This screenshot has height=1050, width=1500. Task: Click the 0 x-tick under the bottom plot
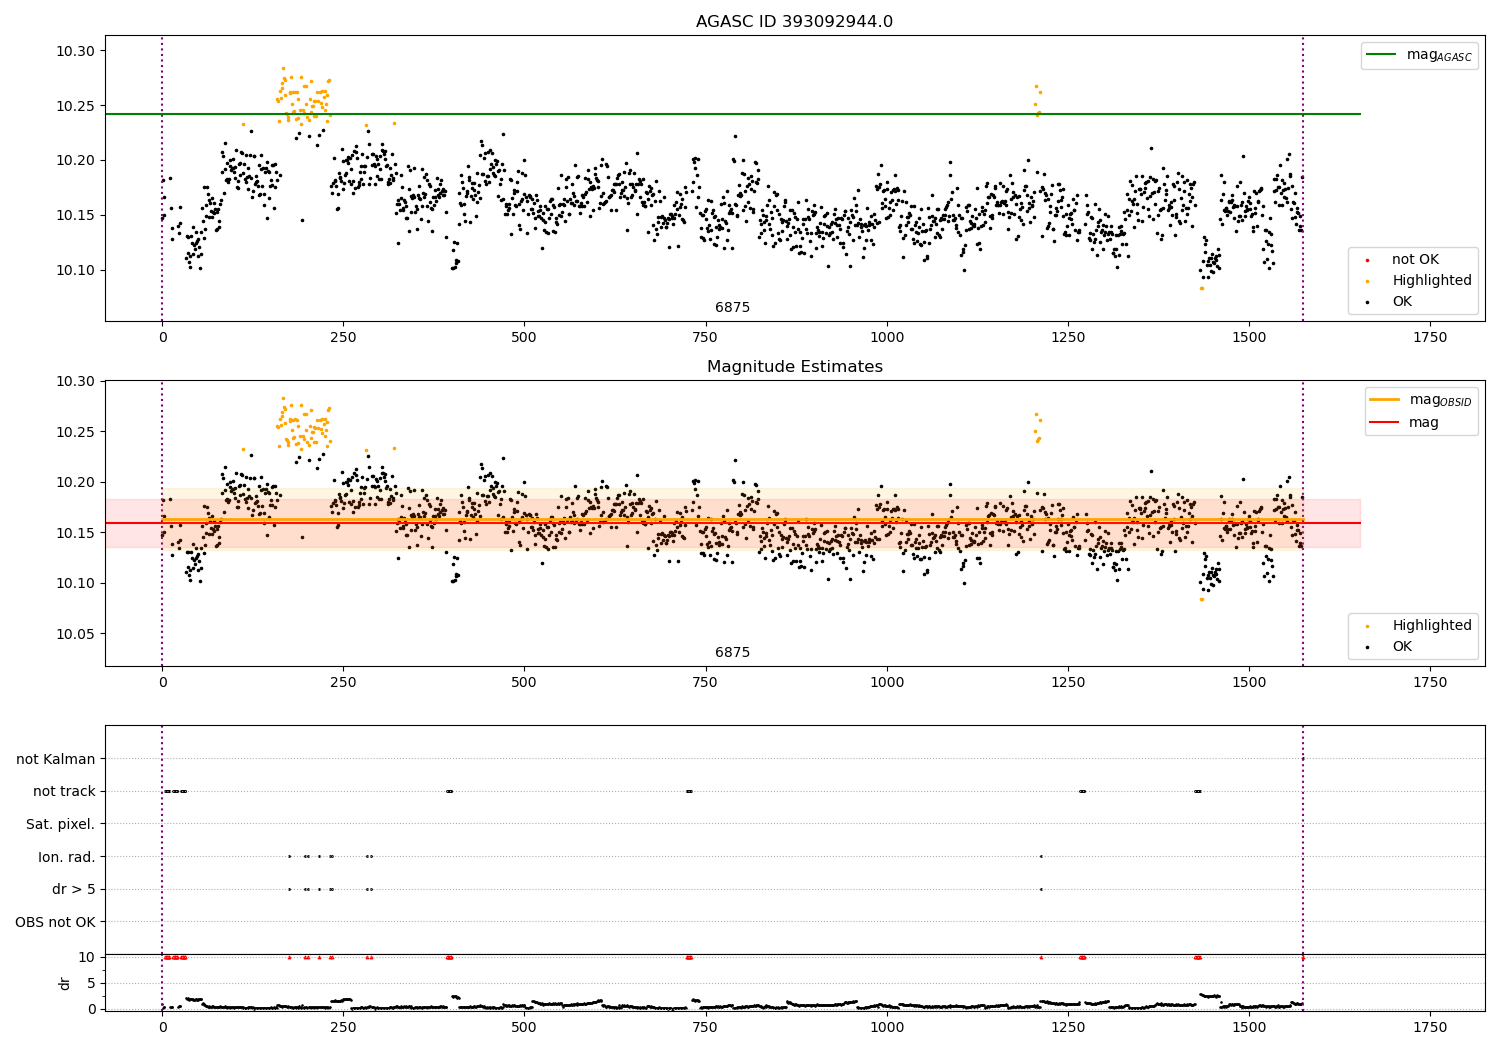tap(162, 1027)
